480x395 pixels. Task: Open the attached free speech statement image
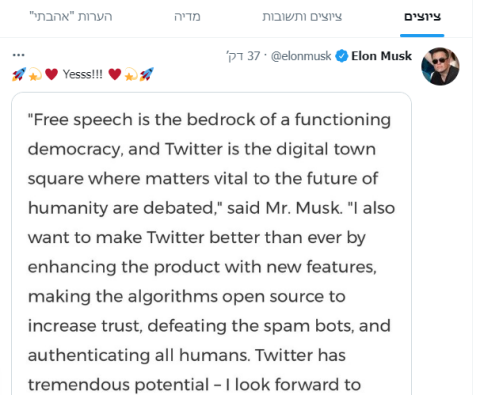point(211,244)
